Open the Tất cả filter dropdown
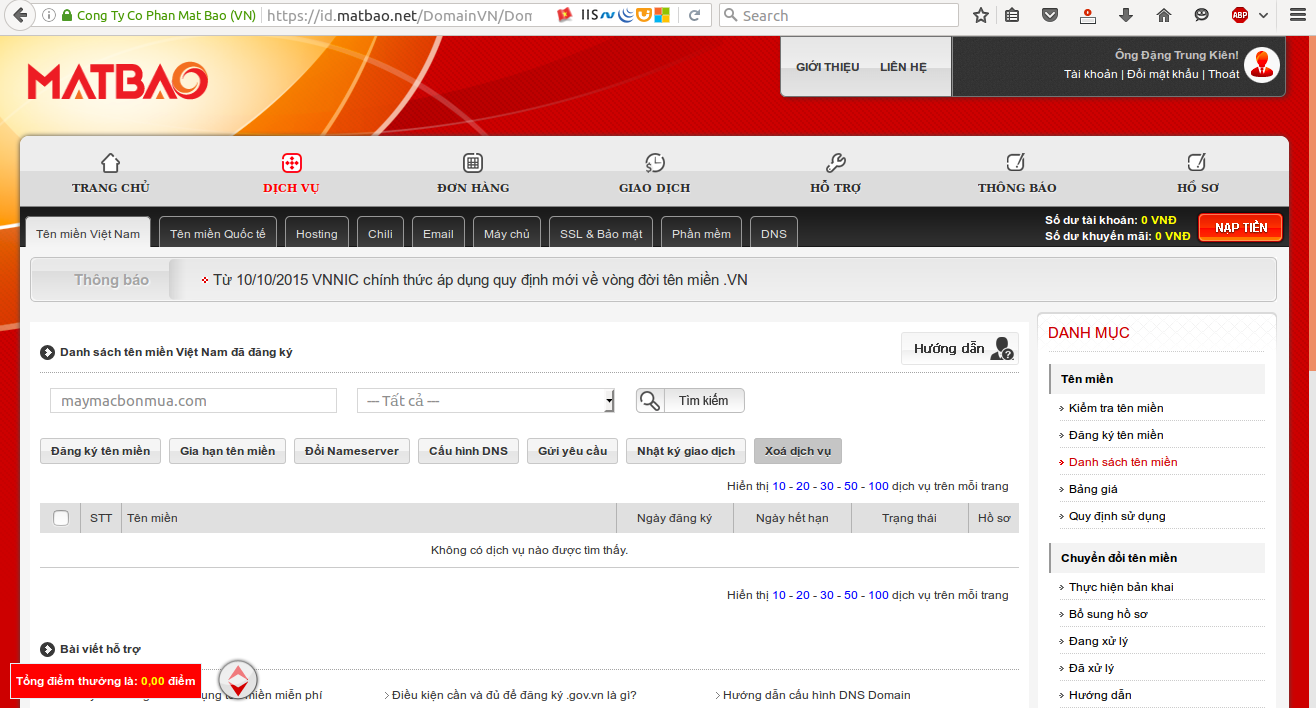This screenshot has height=708, width=1316. pos(486,401)
